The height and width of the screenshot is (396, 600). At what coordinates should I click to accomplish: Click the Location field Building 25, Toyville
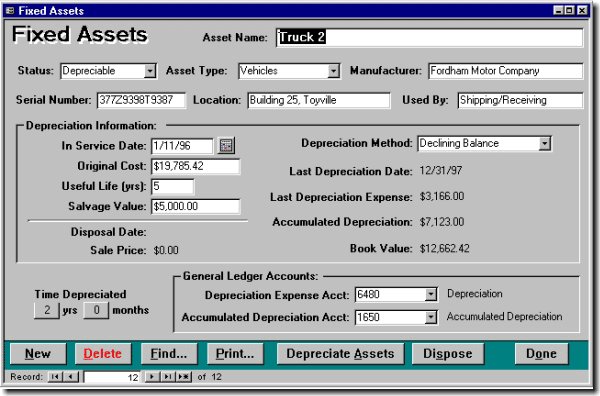click(319, 100)
